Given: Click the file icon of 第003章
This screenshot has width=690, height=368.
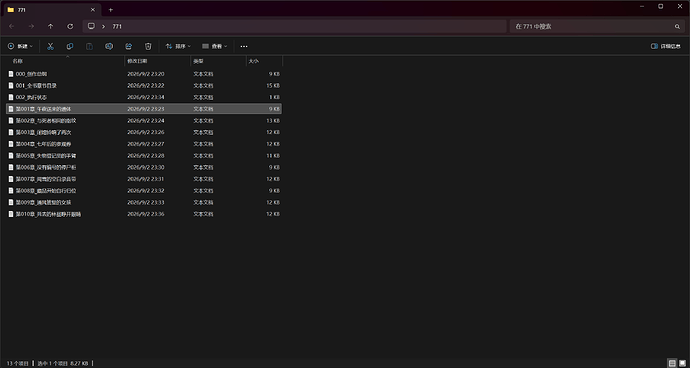Looking at the screenshot, I should click(x=11, y=132).
